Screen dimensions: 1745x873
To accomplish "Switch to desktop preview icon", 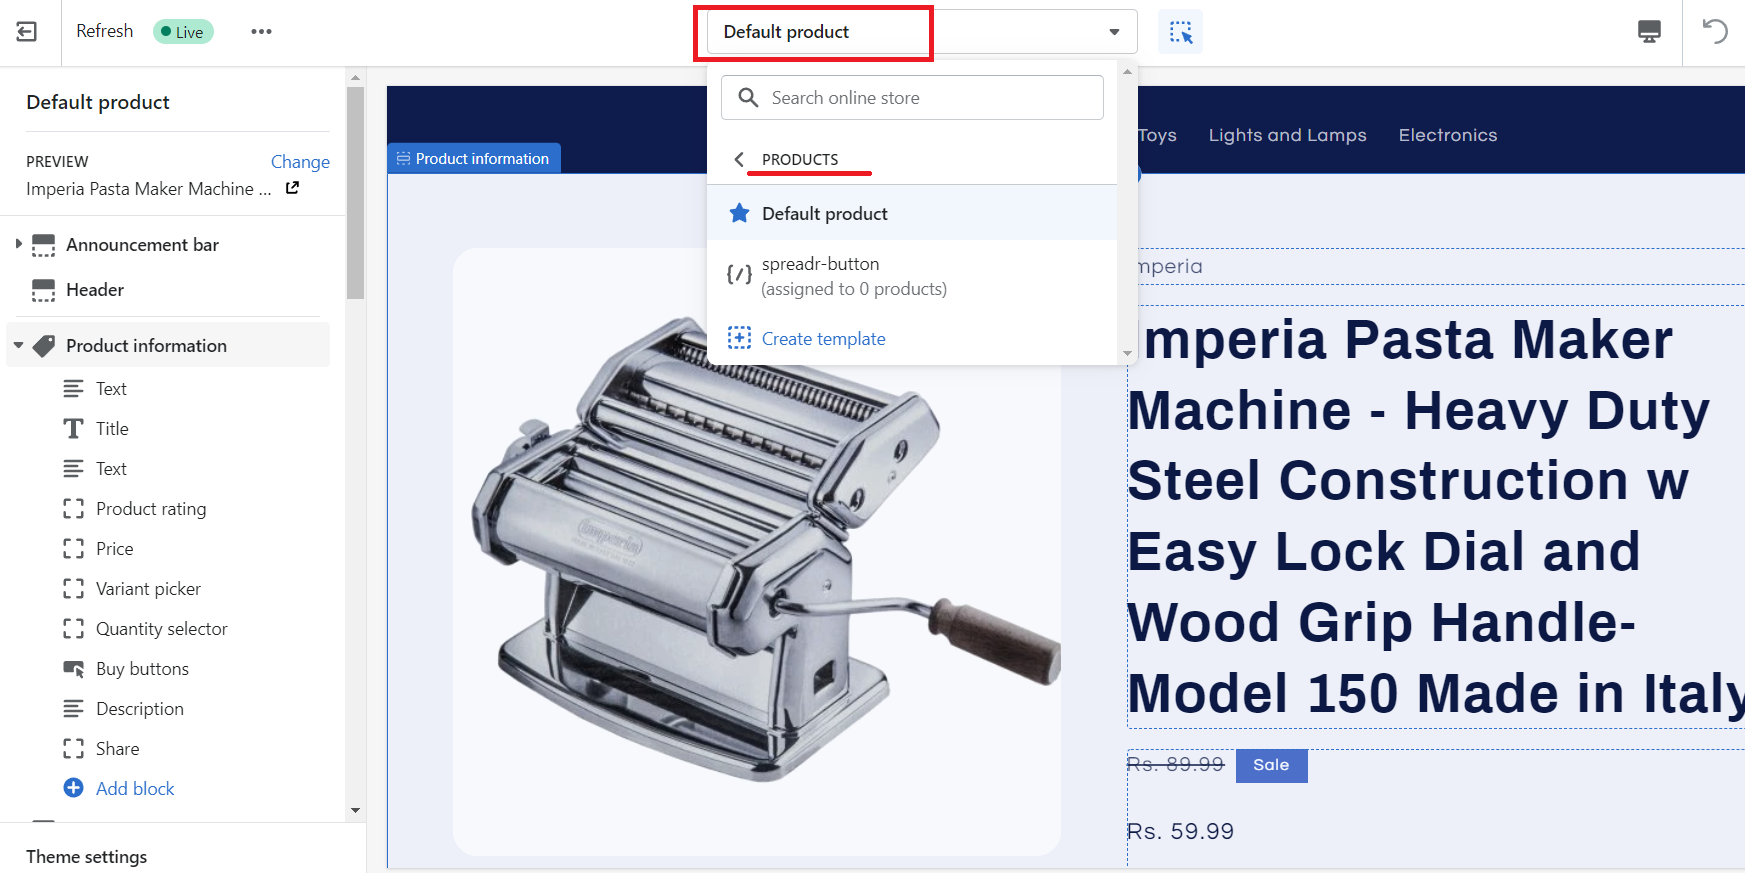I will point(1649,32).
